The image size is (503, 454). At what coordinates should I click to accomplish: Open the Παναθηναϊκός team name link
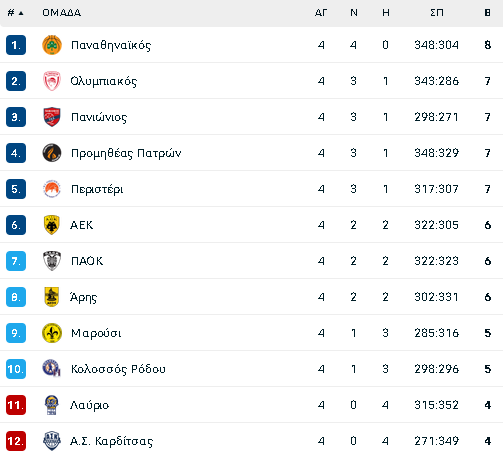point(111,45)
